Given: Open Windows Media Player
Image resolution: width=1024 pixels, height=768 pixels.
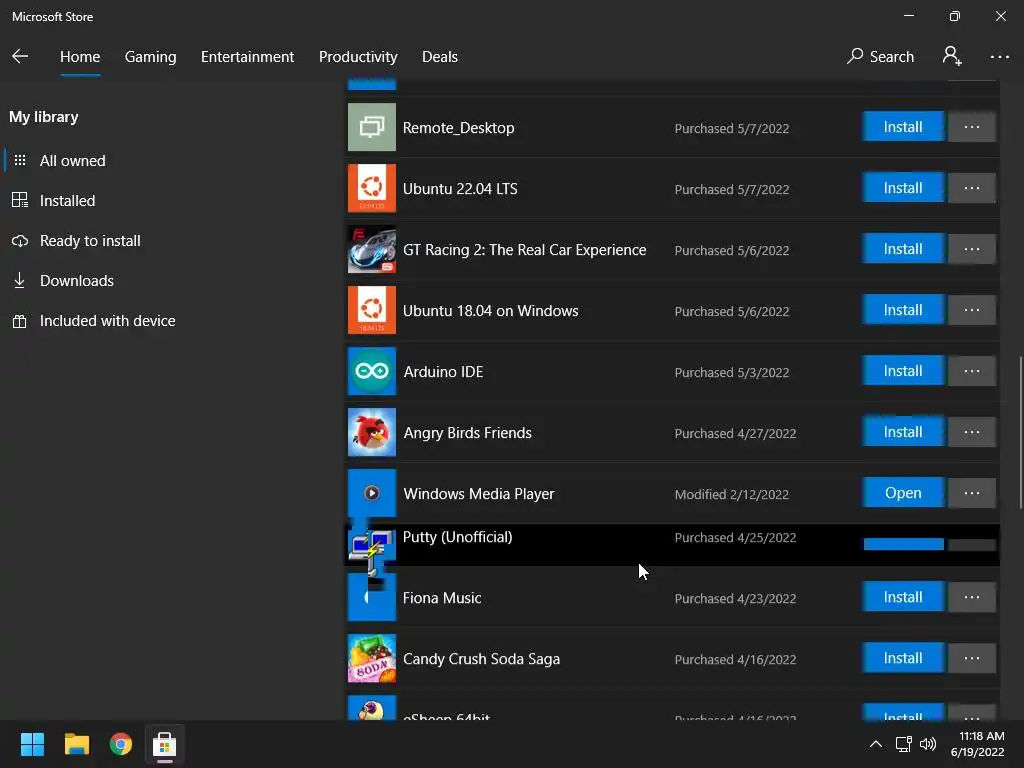Looking at the screenshot, I should click(x=903, y=493).
